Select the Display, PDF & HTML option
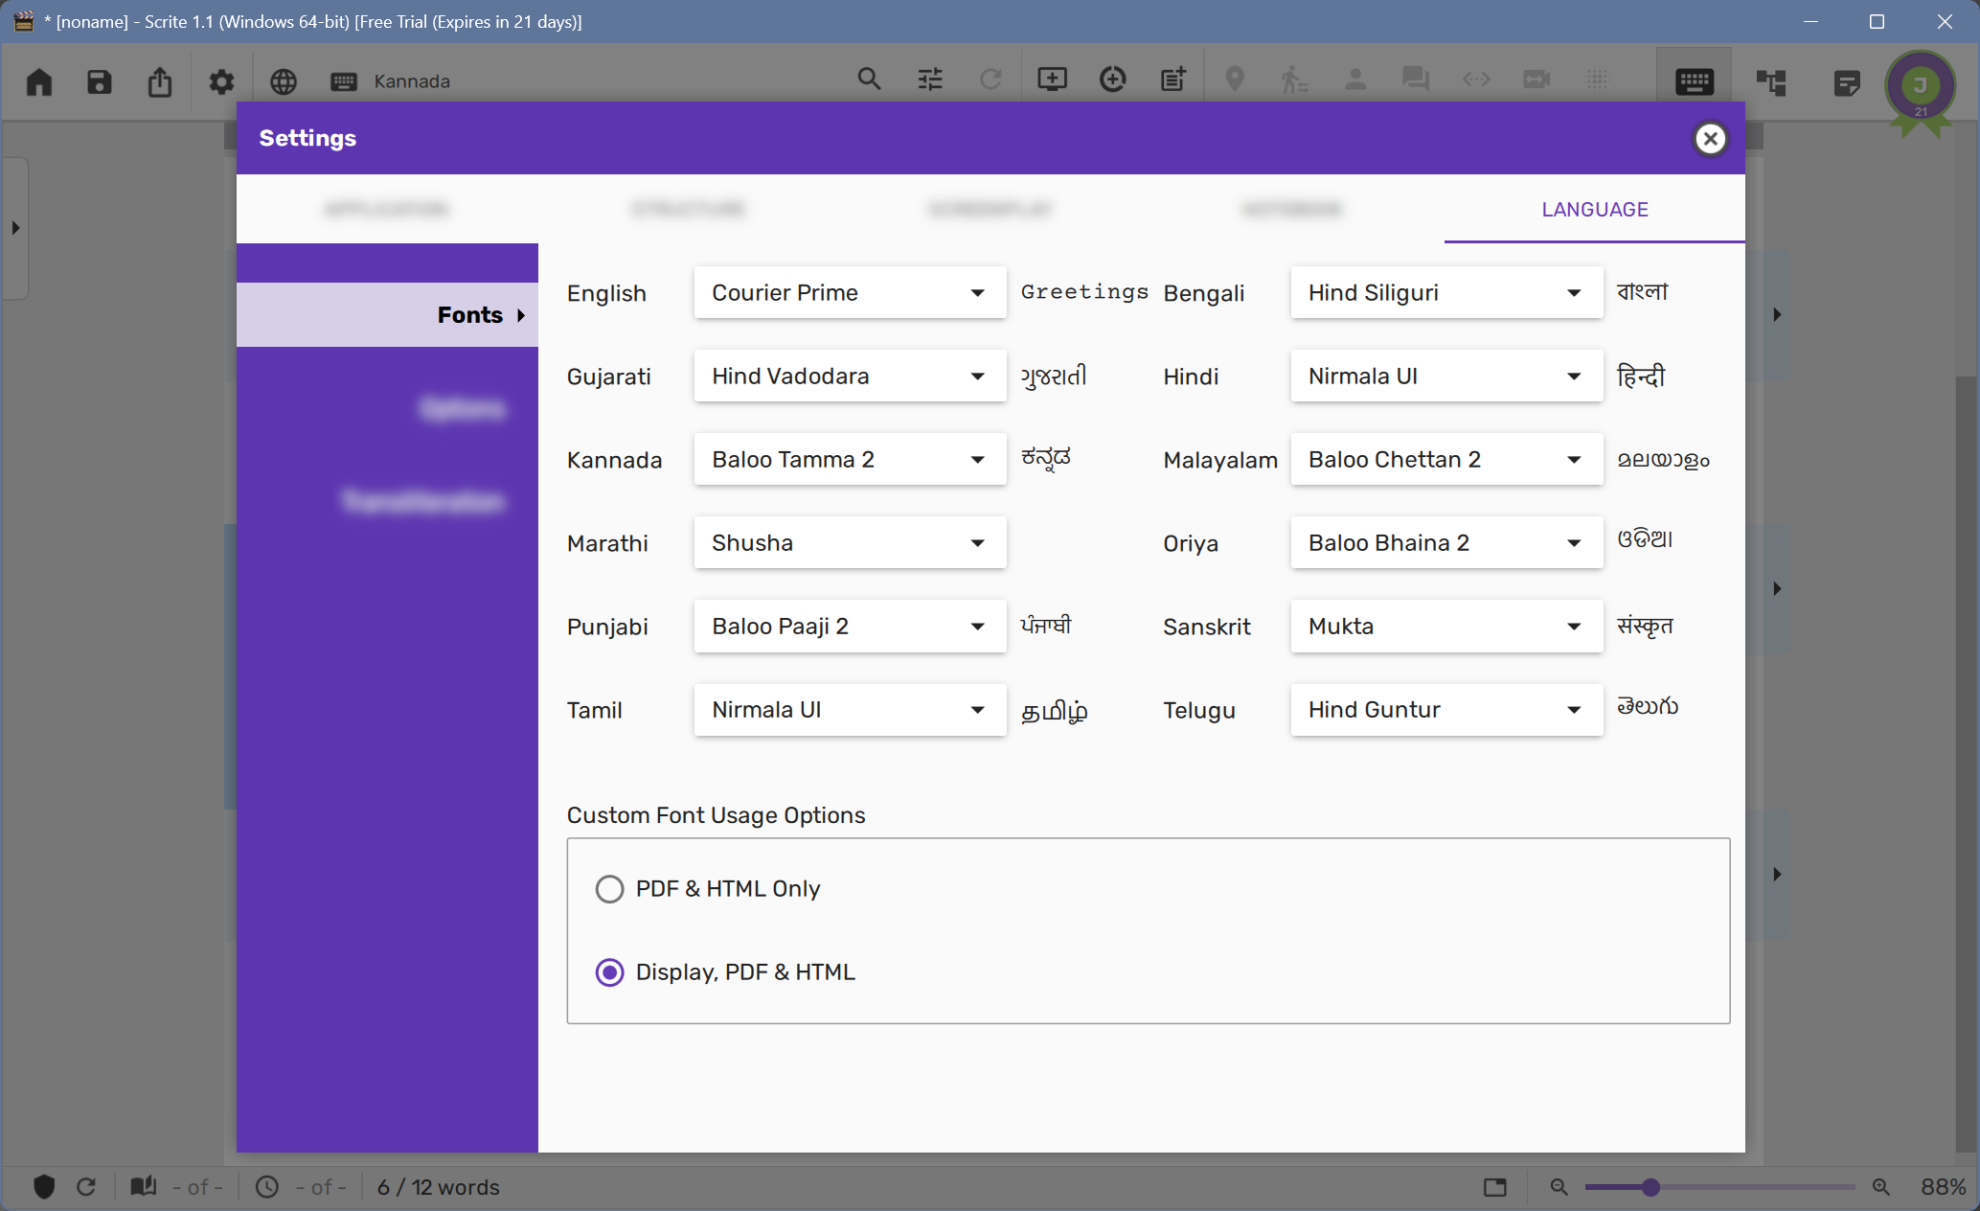 tap(610, 971)
